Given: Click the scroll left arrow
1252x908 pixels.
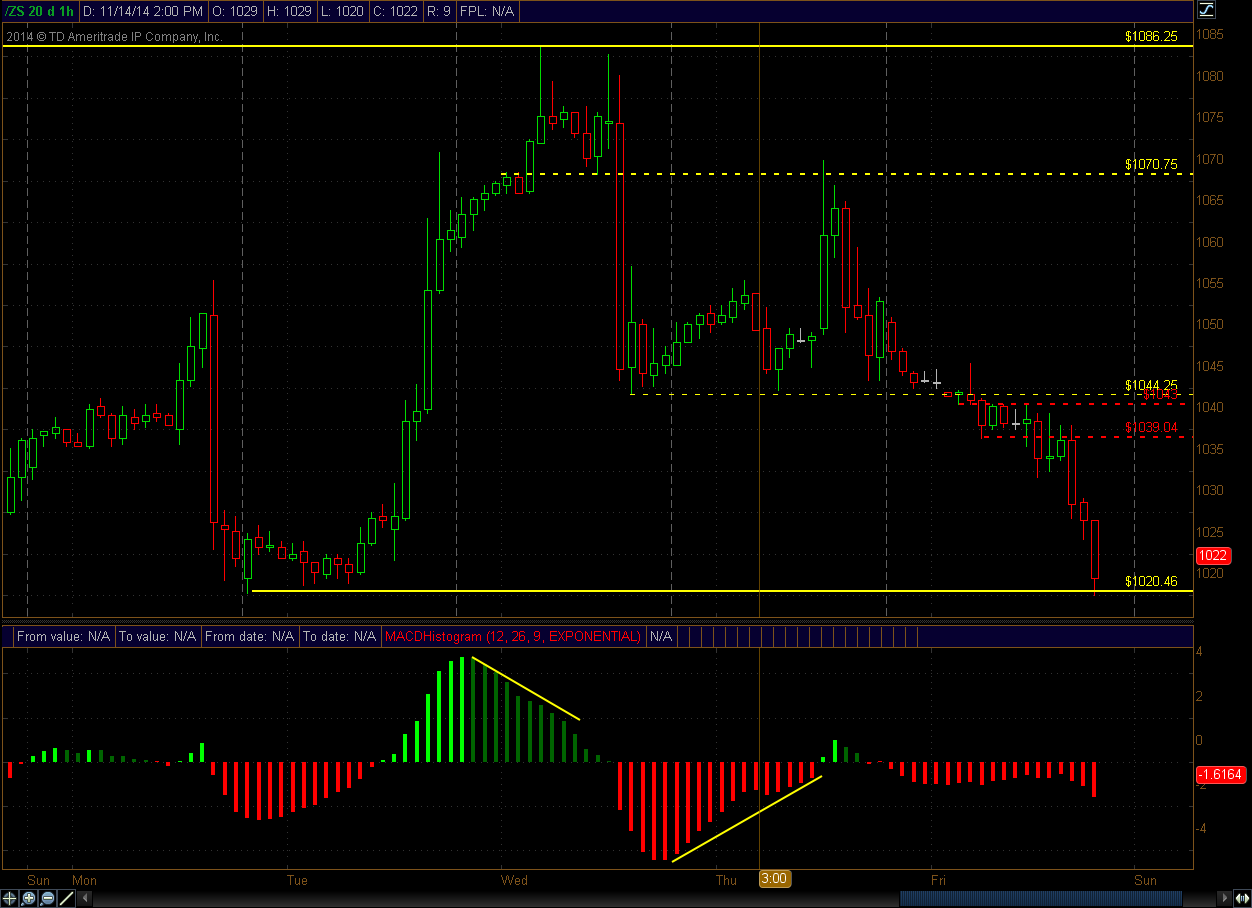Looking at the screenshot, I should 85,898.
